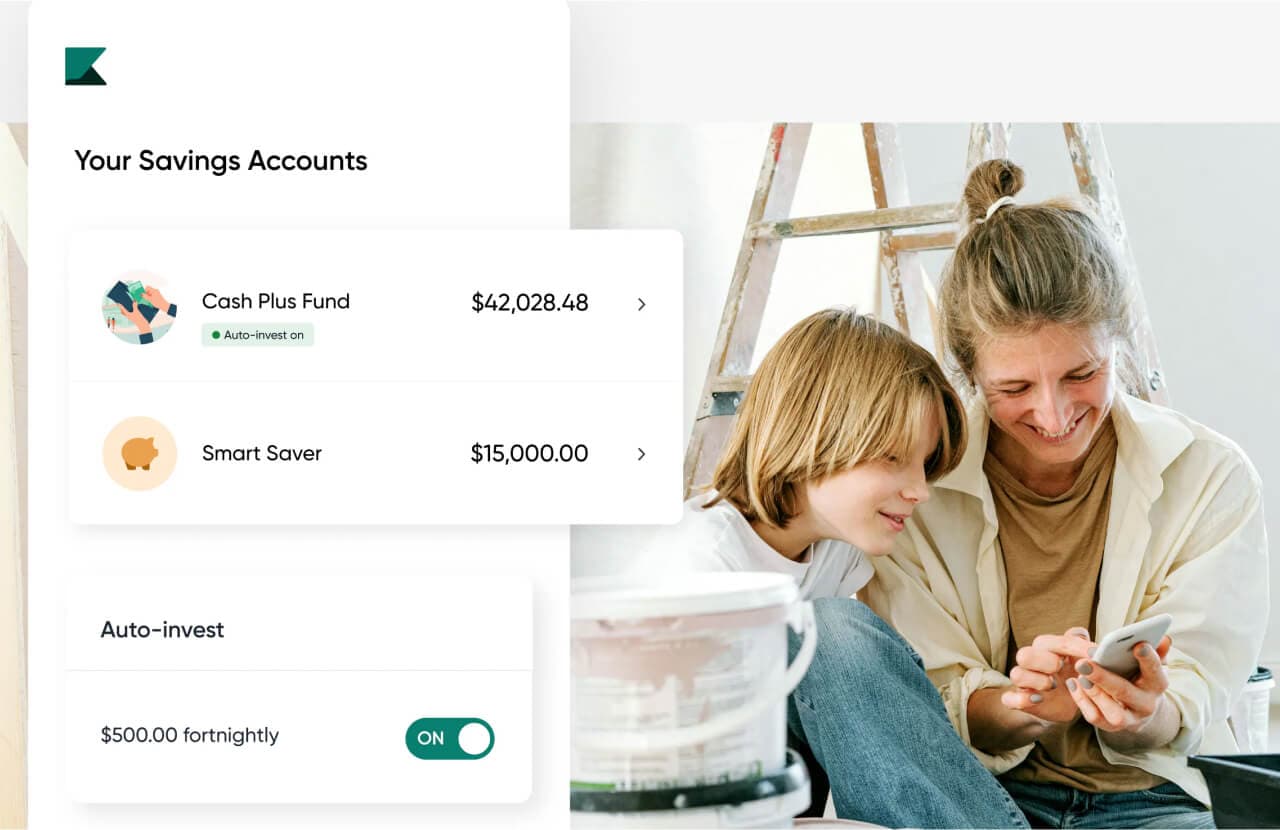The width and height of the screenshot is (1280, 830).
Task: Click the Your Savings Accounts heading
Action: tap(221, 161)
